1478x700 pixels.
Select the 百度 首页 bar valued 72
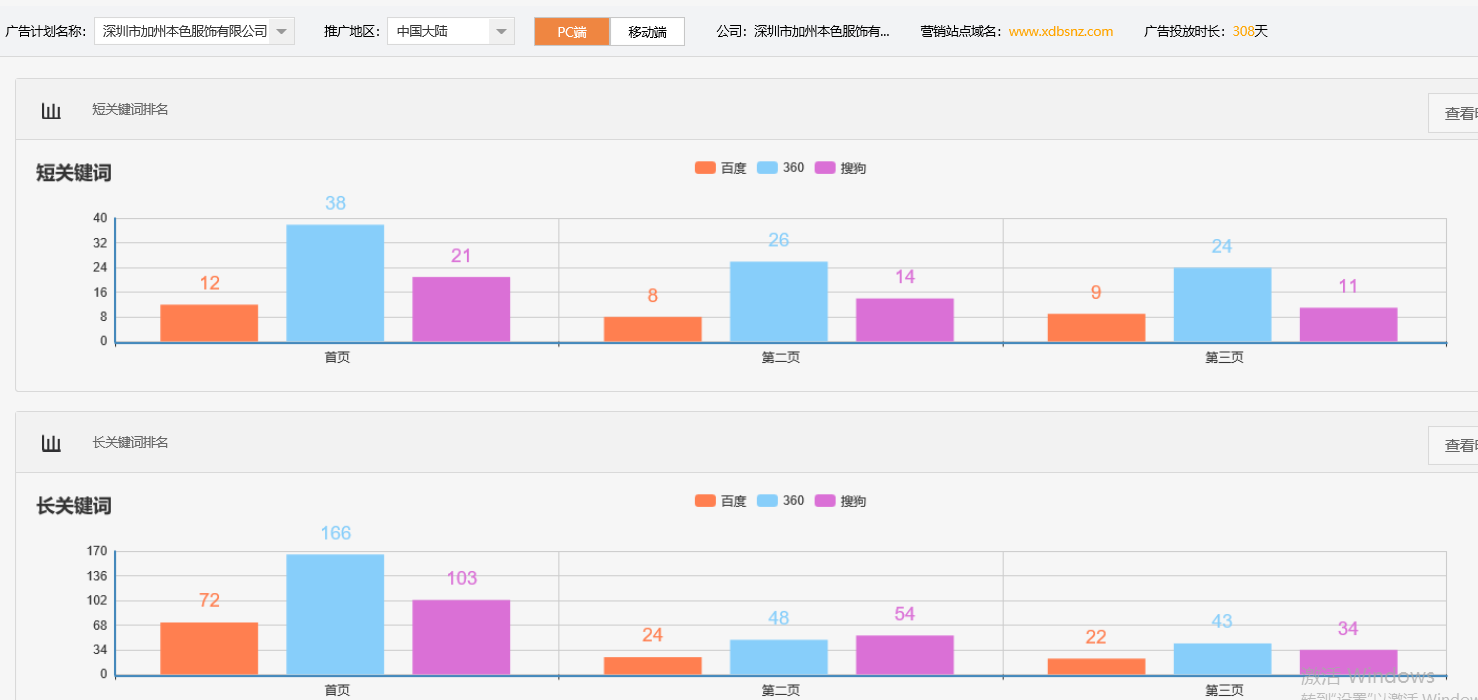point(209,648)
